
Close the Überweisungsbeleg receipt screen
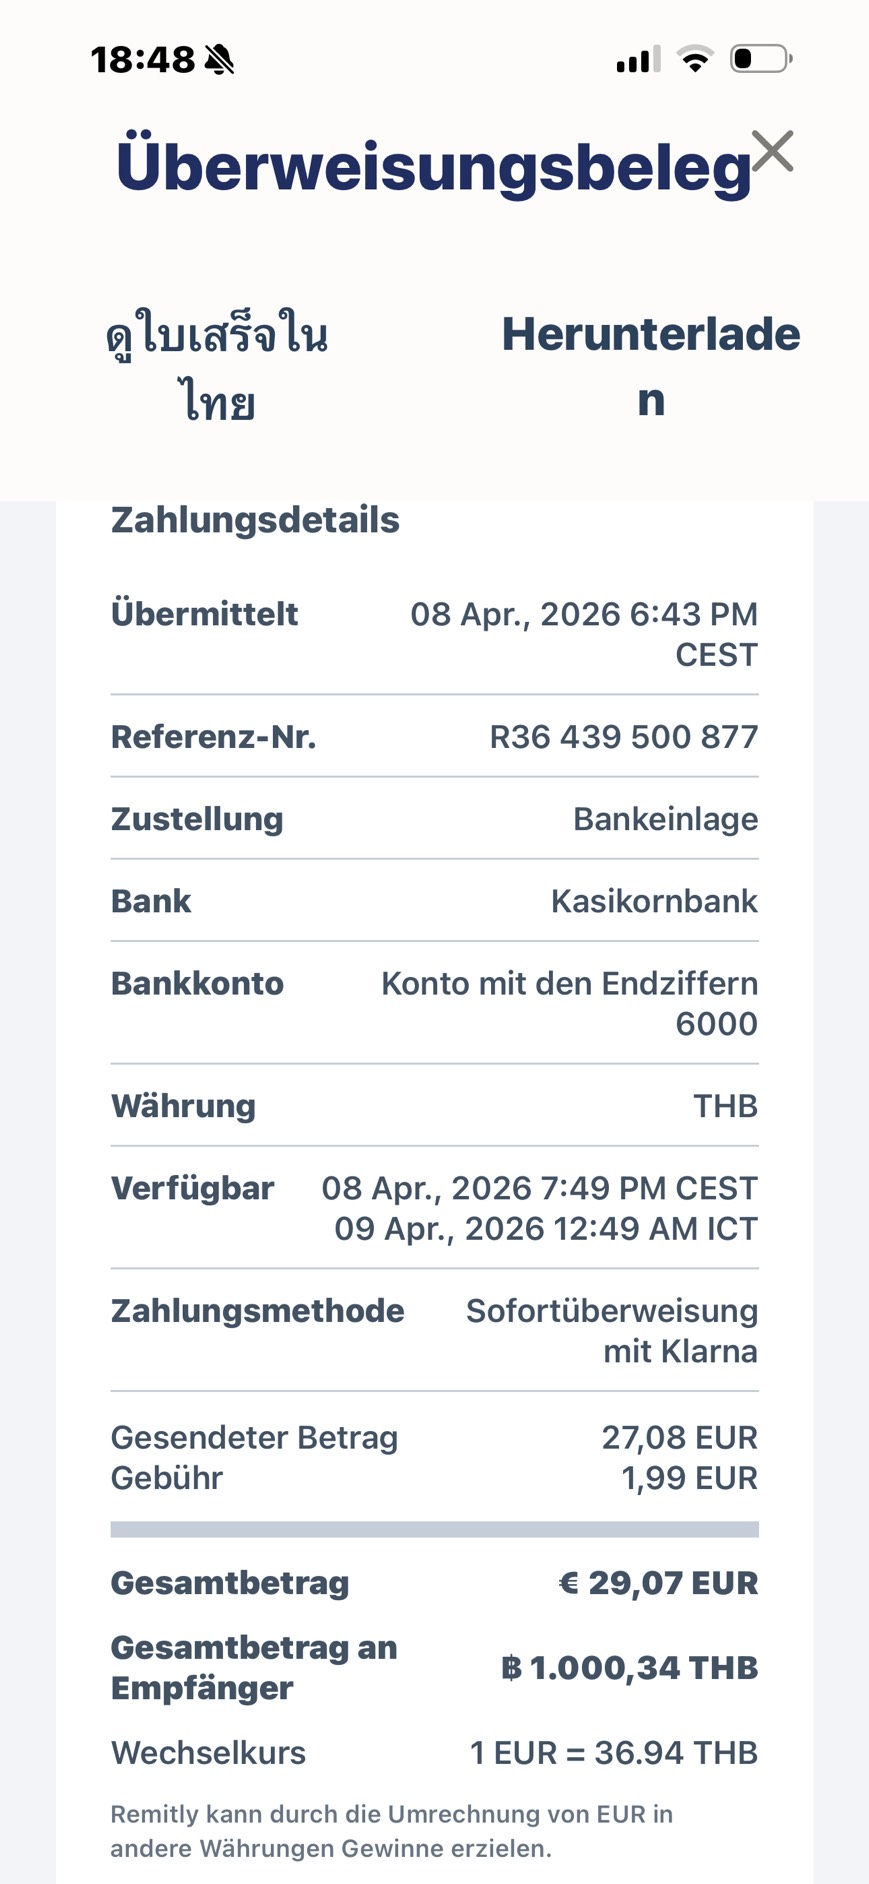tap(772, 152)
